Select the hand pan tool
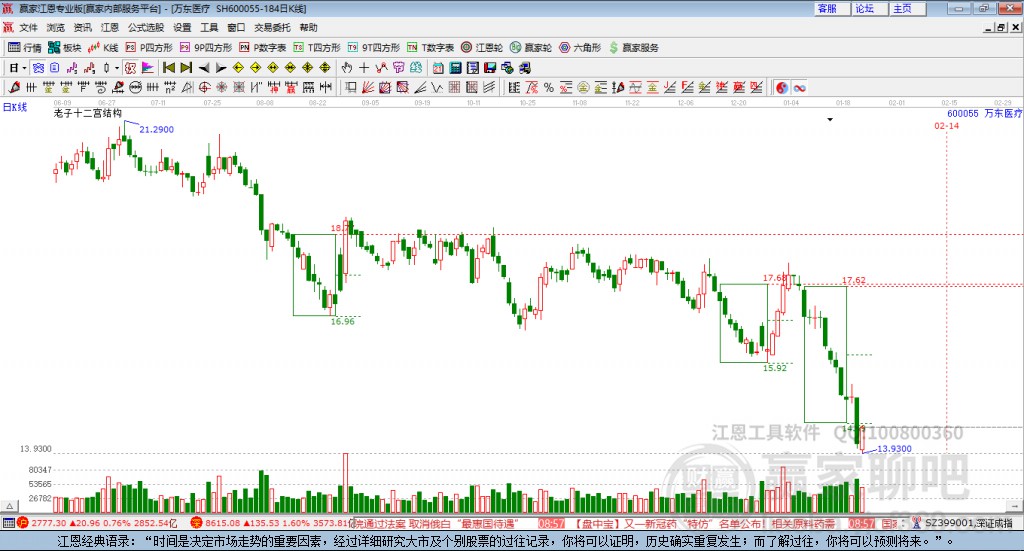Screen dimensions: 1024x551 [x=347, y=68]
